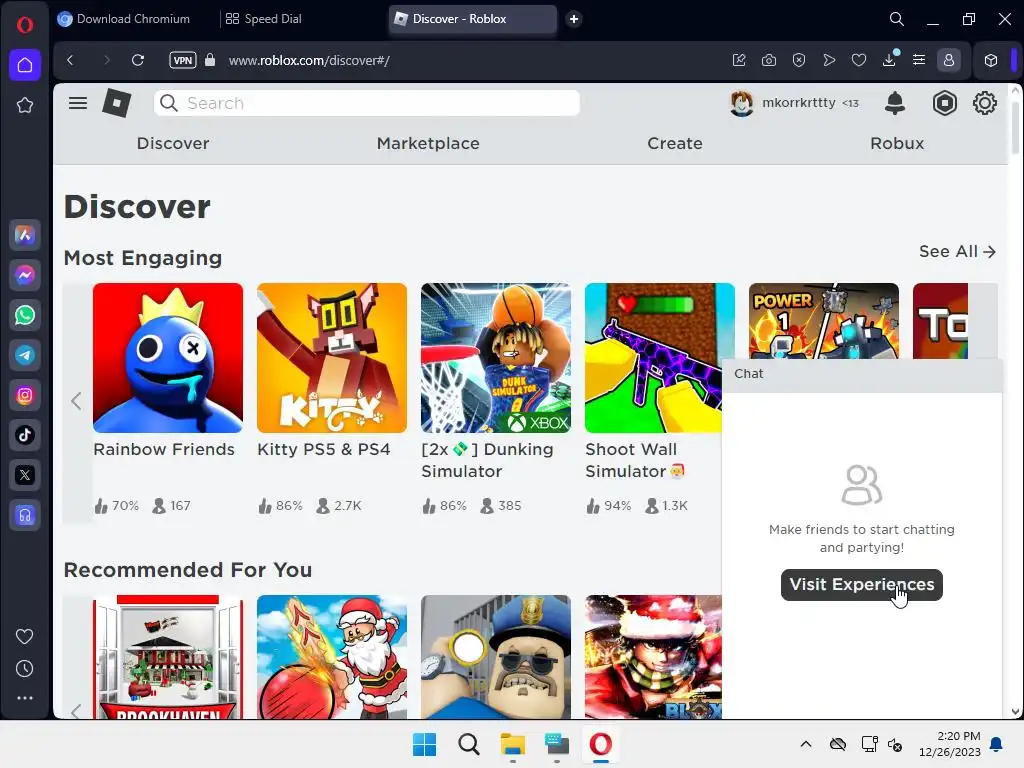
Task: Open the Easy Setup sliders icon
Action: point(919,60)
